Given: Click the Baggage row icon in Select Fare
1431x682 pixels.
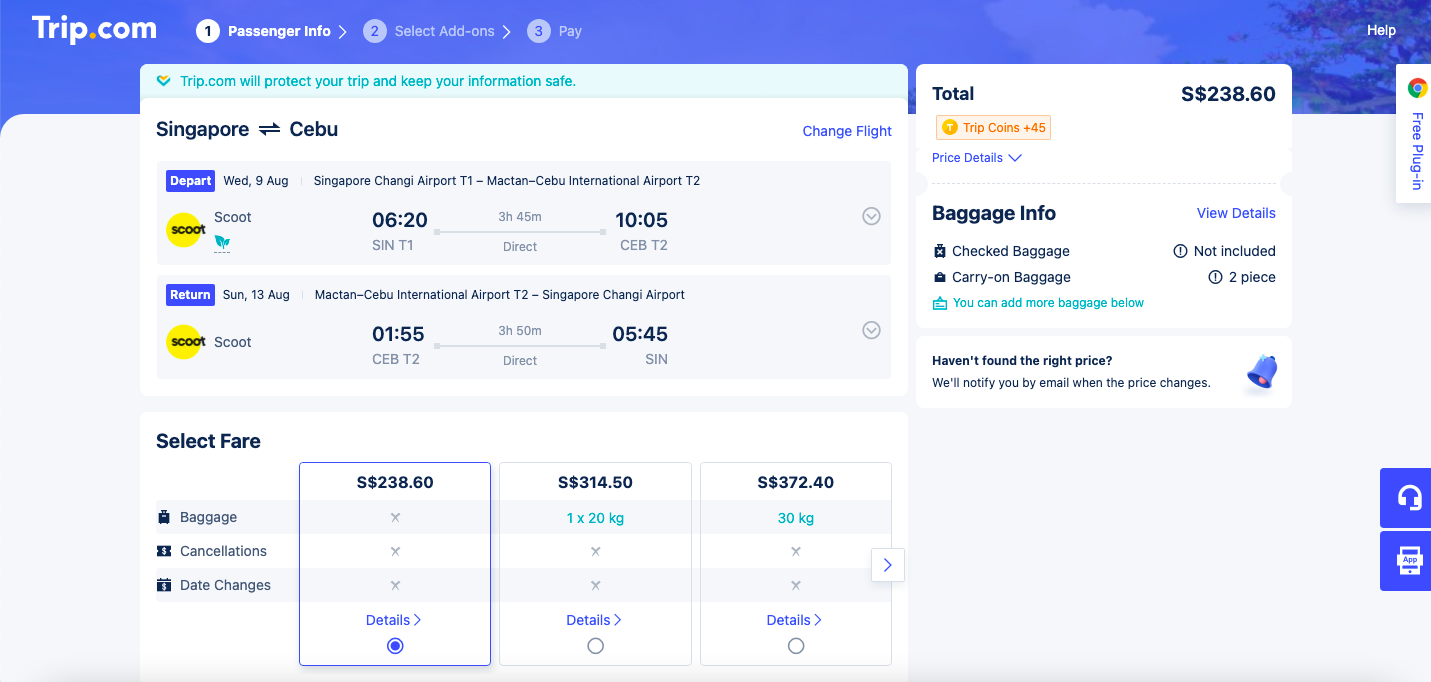Looking at the screenshot, I should click(x=164, y=517).
